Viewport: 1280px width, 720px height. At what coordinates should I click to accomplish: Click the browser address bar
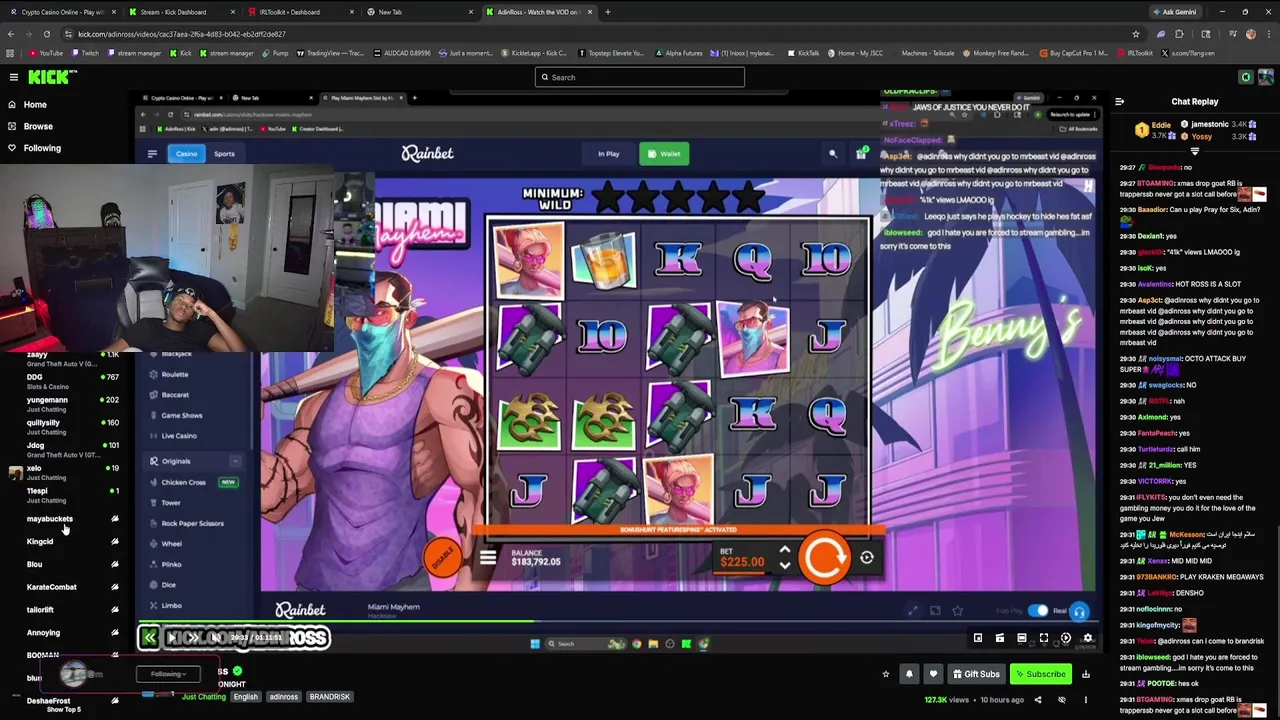(x=600, y=34)
